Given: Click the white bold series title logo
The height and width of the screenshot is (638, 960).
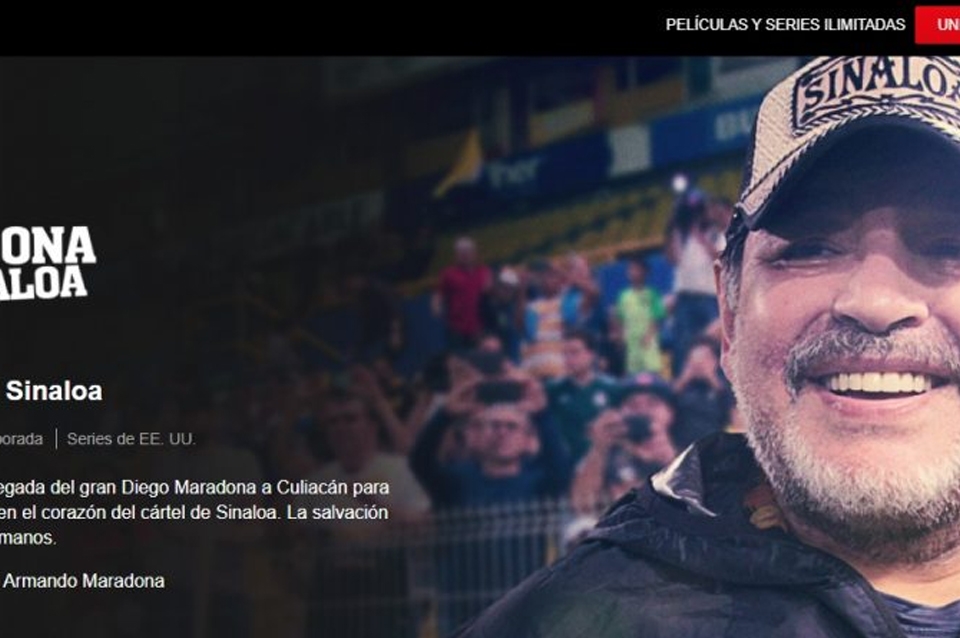Looking at the screenshot, I should [x=47, y=263].
